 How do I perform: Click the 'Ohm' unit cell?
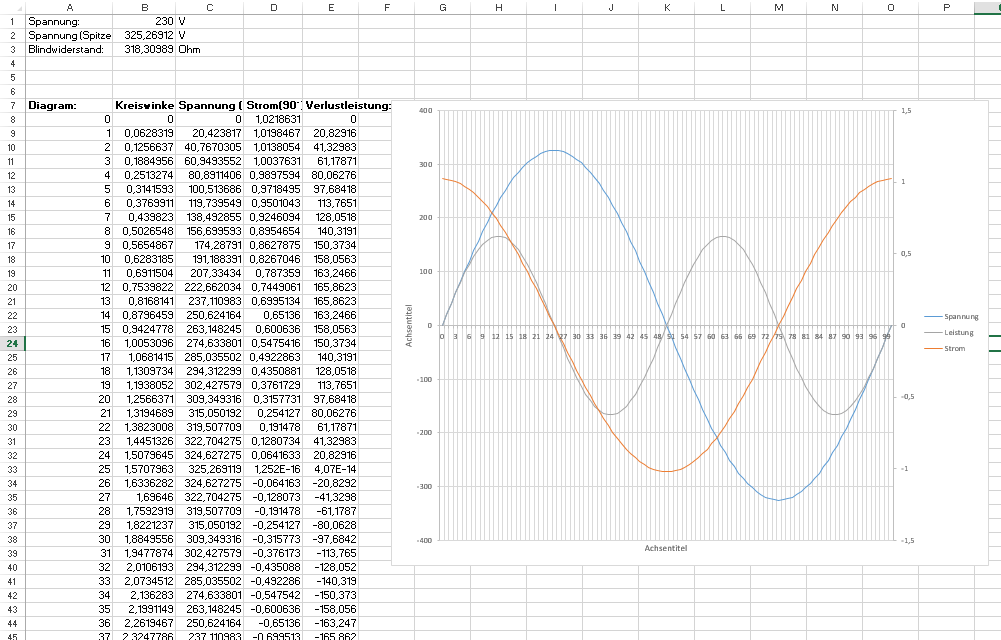[209, 50]
